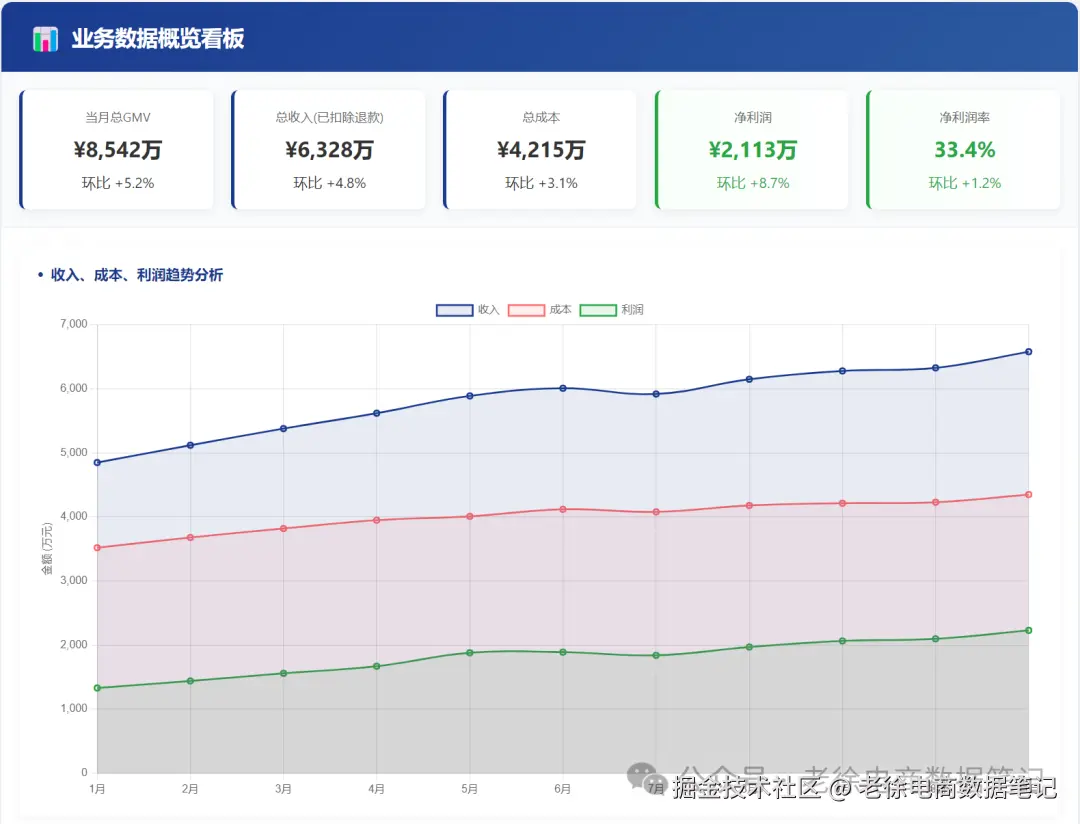This screenshot has width=1080, height=824.
Task: Toggle the 成本 legend red swatch
Action: (526, 310)
